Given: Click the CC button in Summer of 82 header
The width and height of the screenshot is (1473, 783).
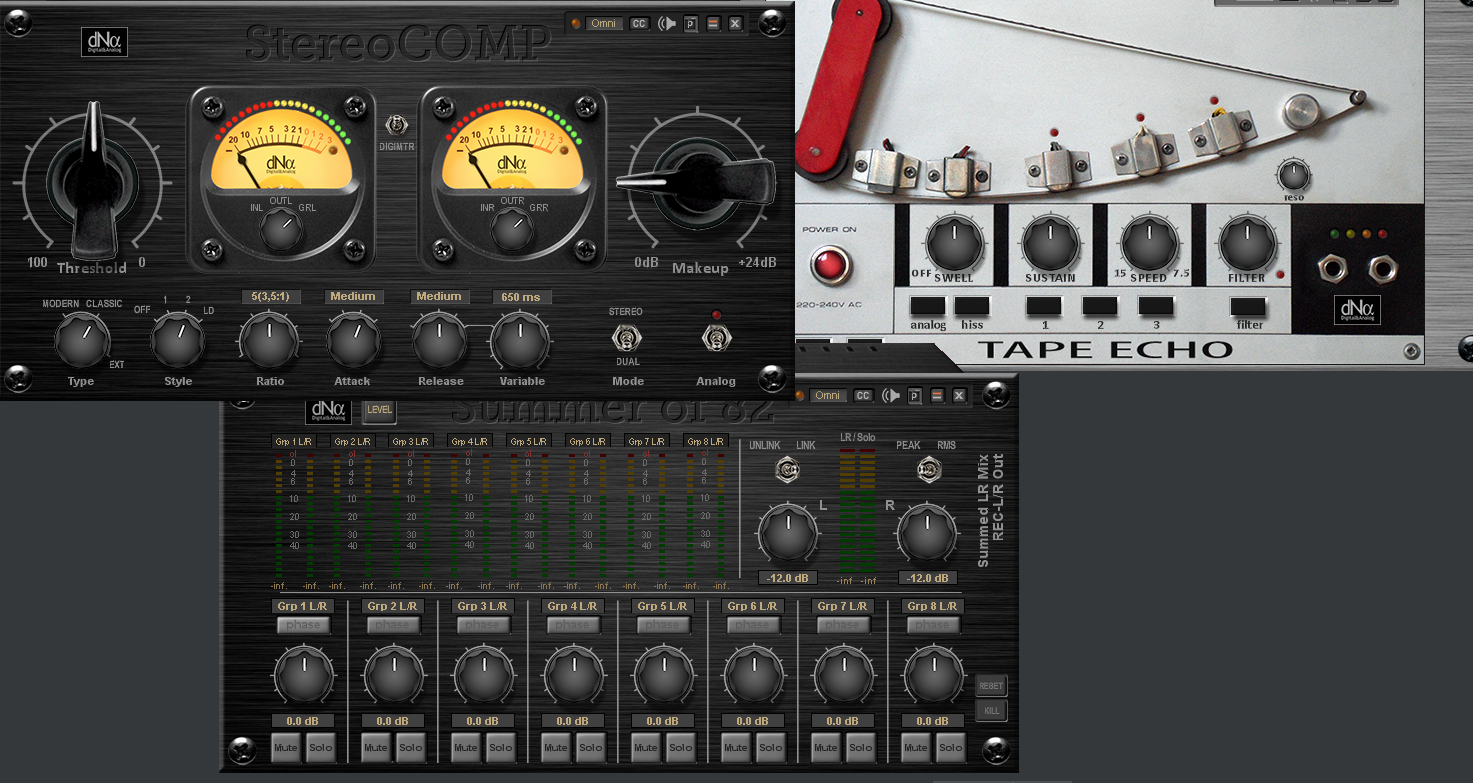Looking at the screenshot, I should point(862,396).
